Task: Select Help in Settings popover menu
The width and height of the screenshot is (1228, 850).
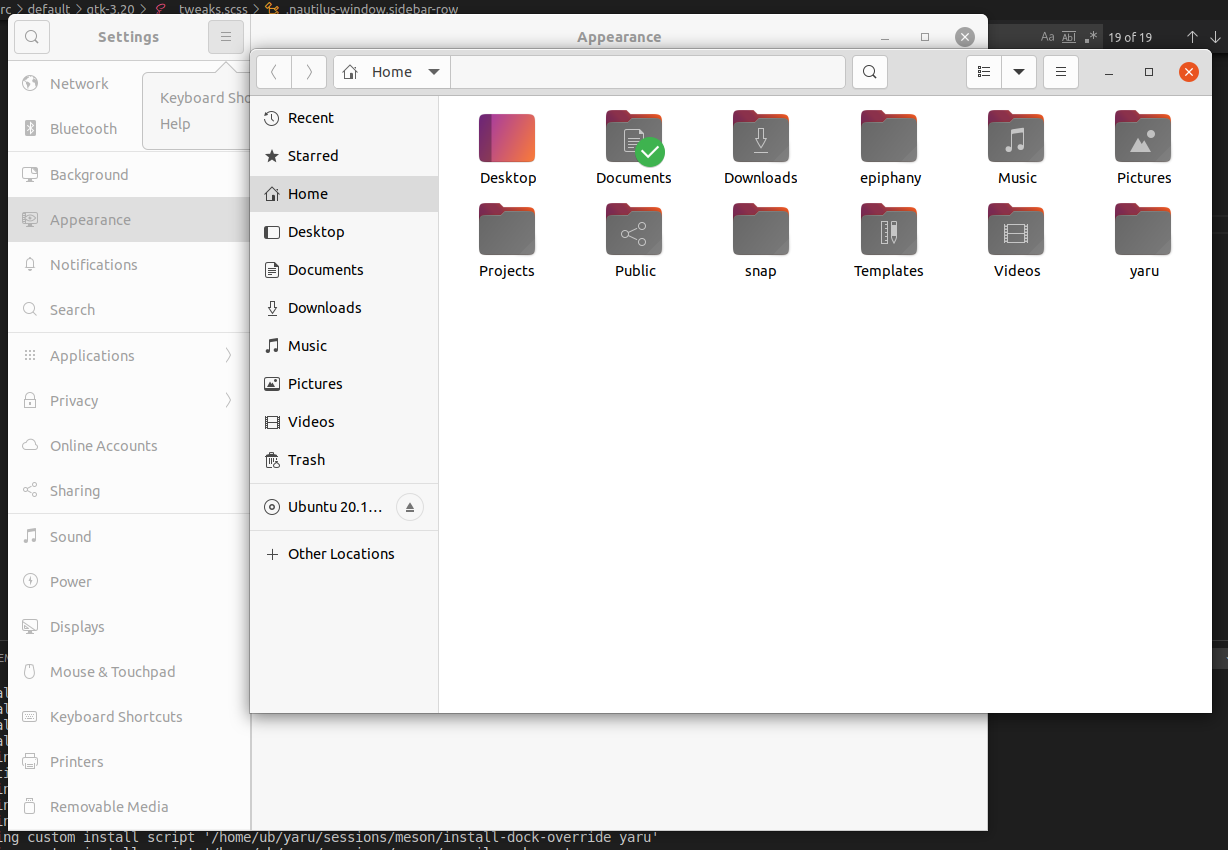Action: (175, 124)
